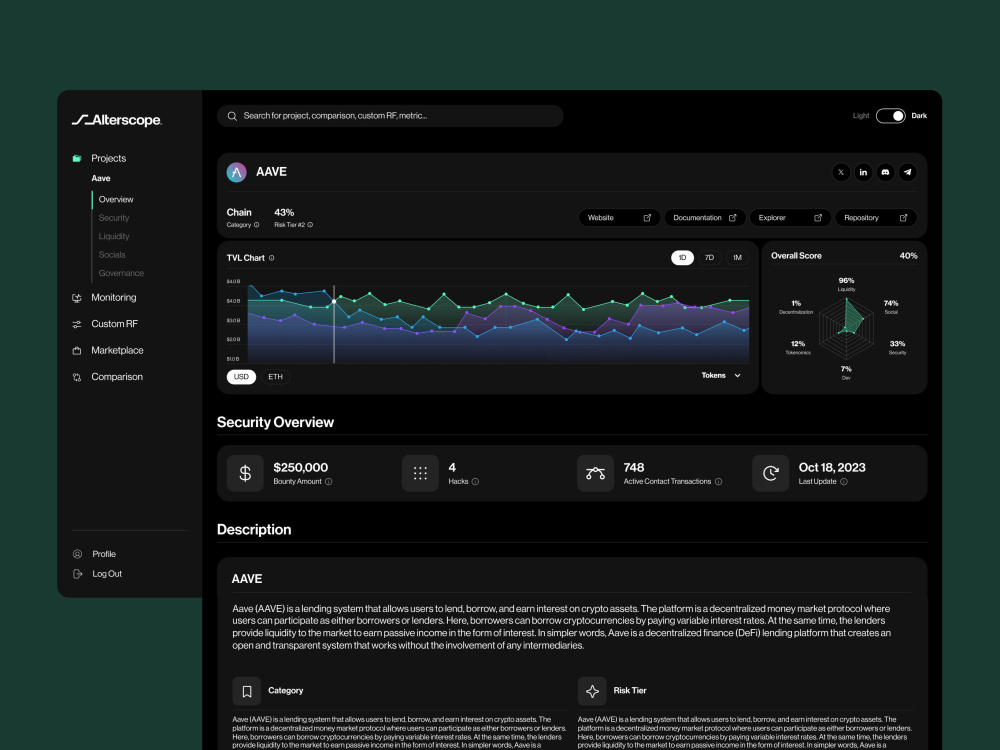The image size is (1000, 750).
Task: Click the Log Out door icon
Action: (x=78, y=573)
